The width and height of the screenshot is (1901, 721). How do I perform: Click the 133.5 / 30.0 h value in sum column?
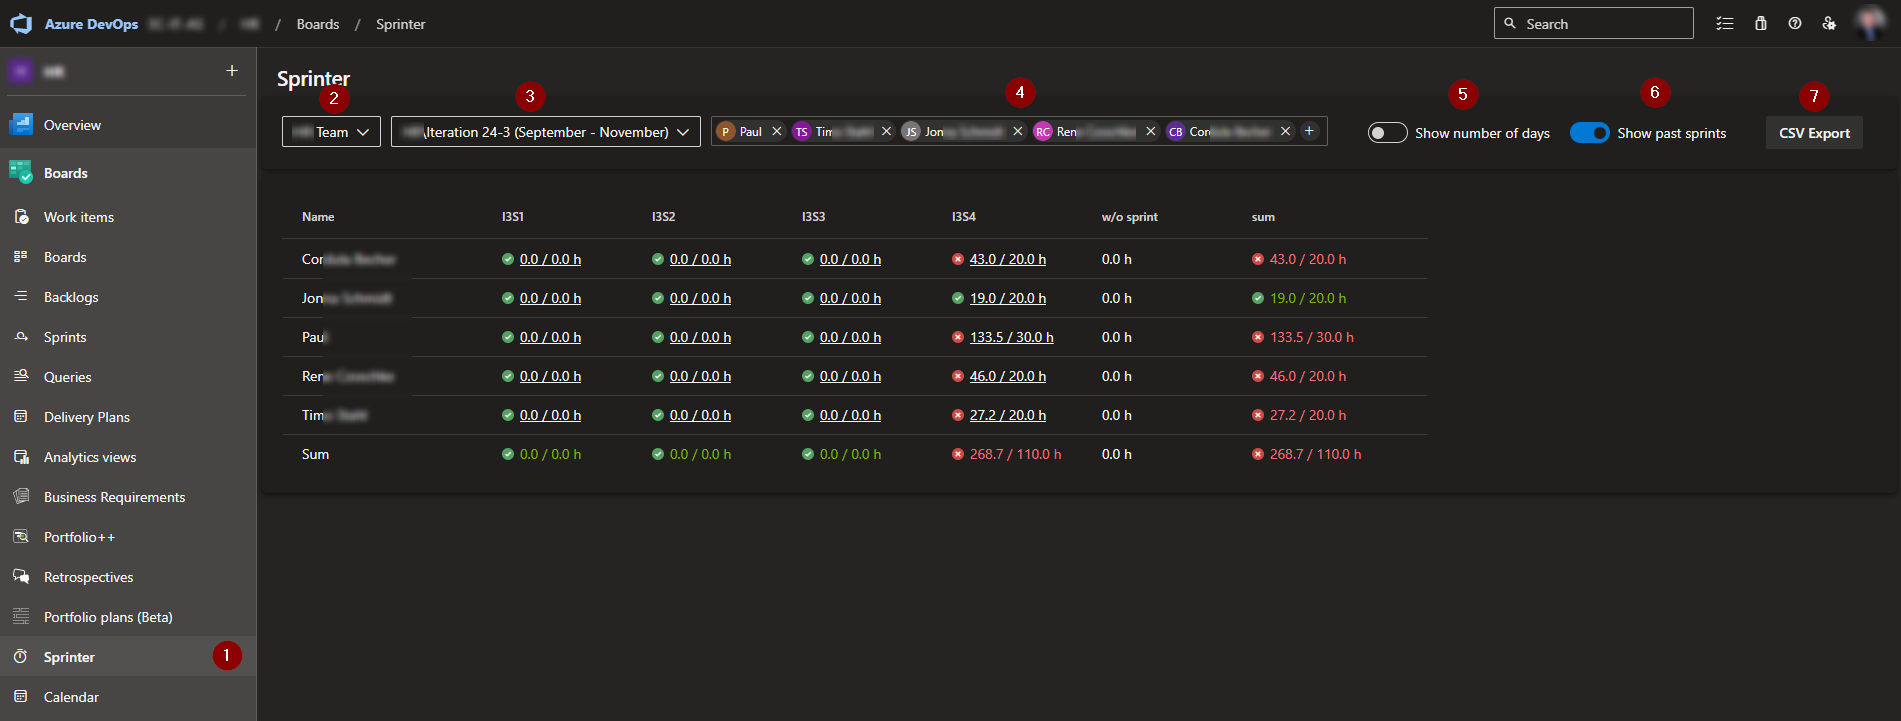coord(1312,337)
